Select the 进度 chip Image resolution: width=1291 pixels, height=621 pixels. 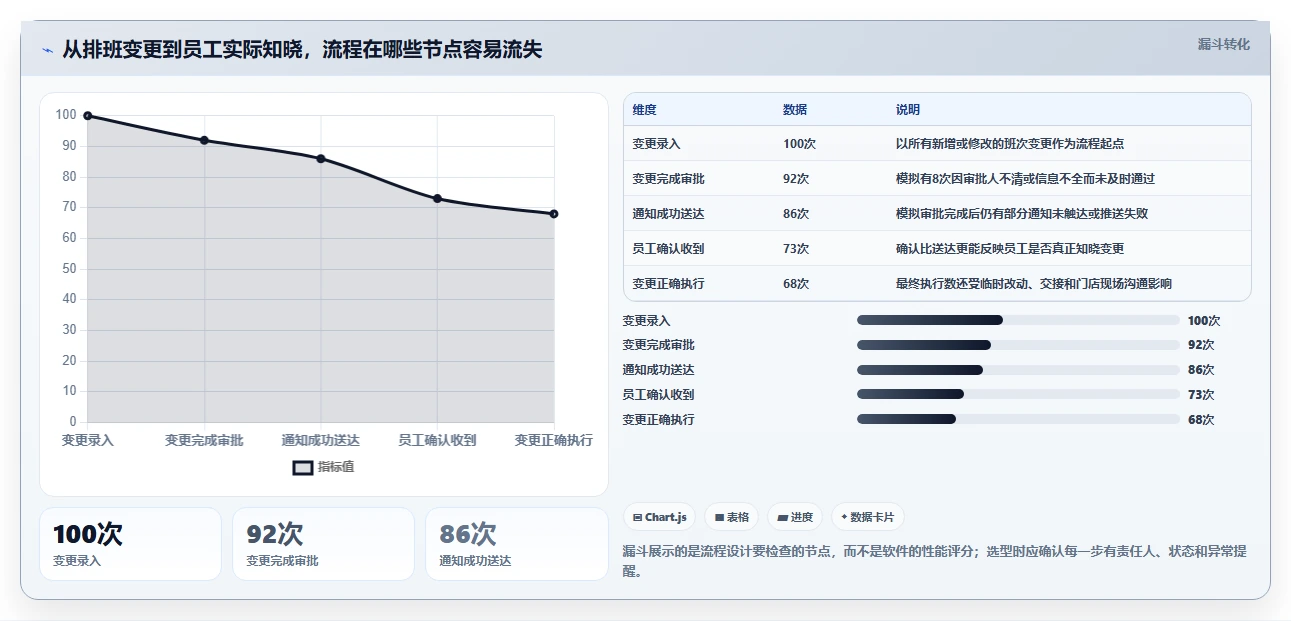click(x=795, y=517)
